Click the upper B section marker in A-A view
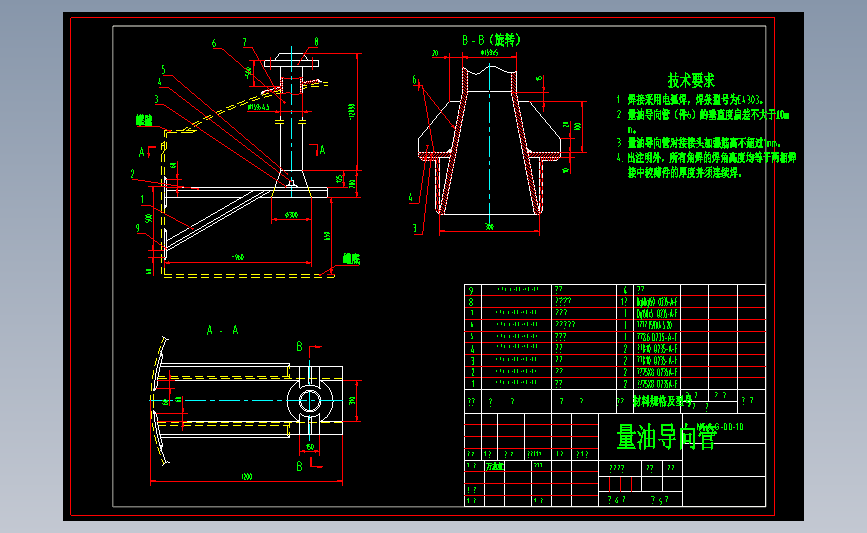The width and height of the screenshot is (867, 533). point(299,347)
